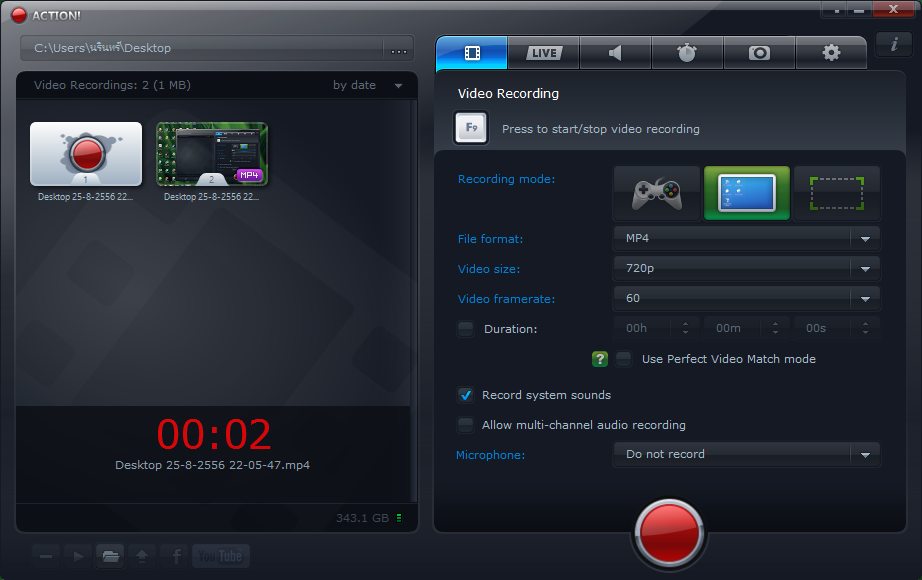Click filename Desktop 25-8-2556 22-05-47.mp4
This screenshot has width=922, height=580.
tap(212, 465)
